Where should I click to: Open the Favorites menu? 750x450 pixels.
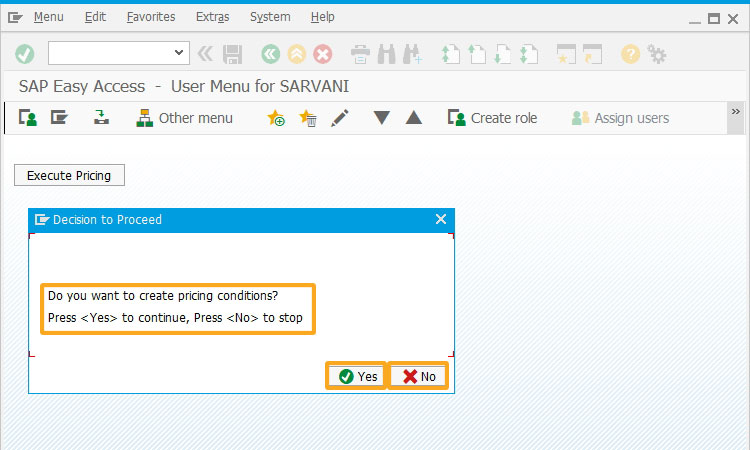[151, 17]
